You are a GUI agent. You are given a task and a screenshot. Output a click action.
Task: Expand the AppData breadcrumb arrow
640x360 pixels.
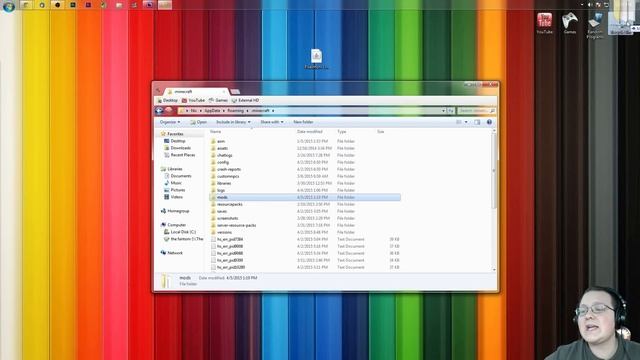[224, 111]
